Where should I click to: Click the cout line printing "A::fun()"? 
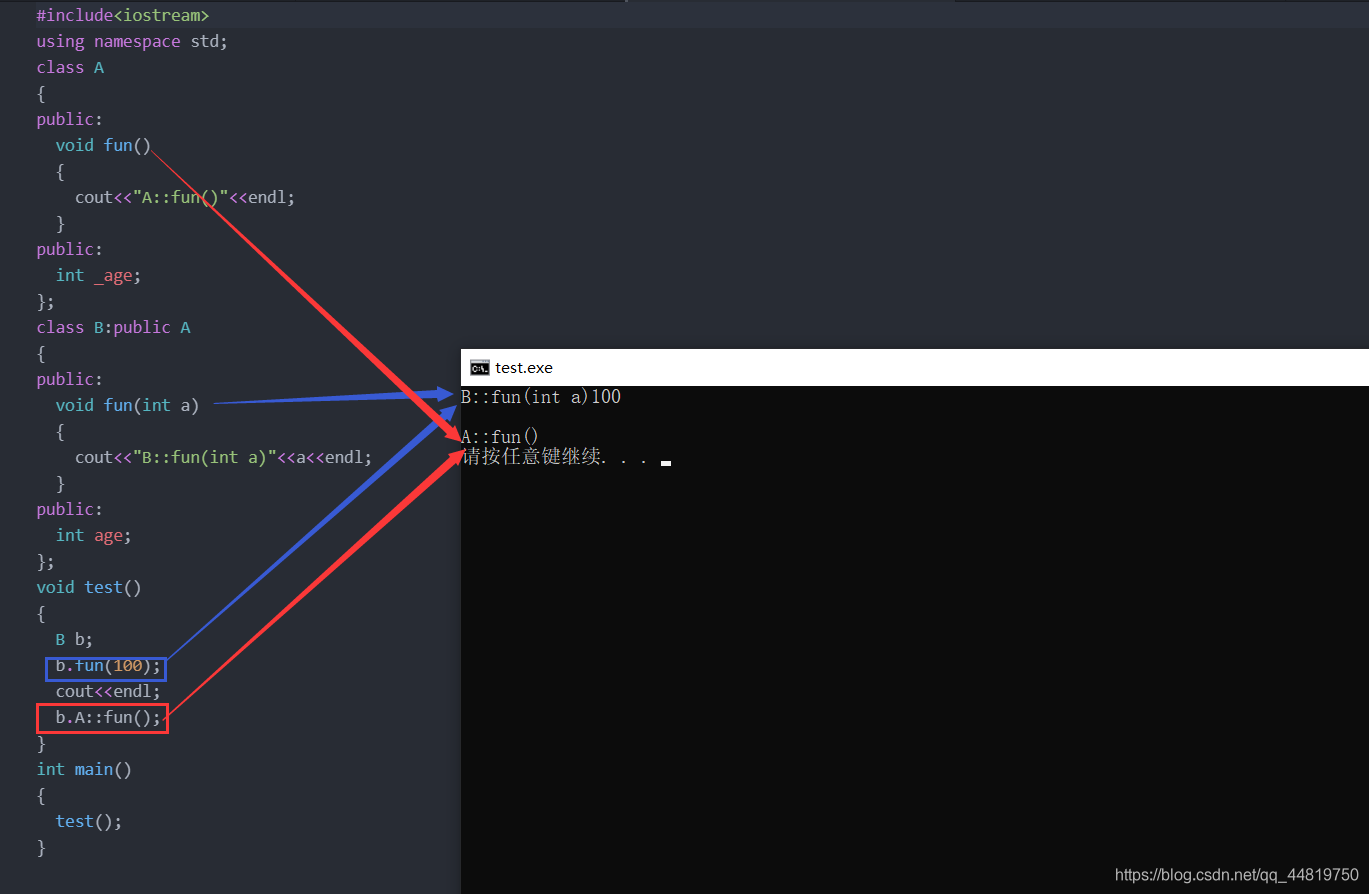(185, 197)
